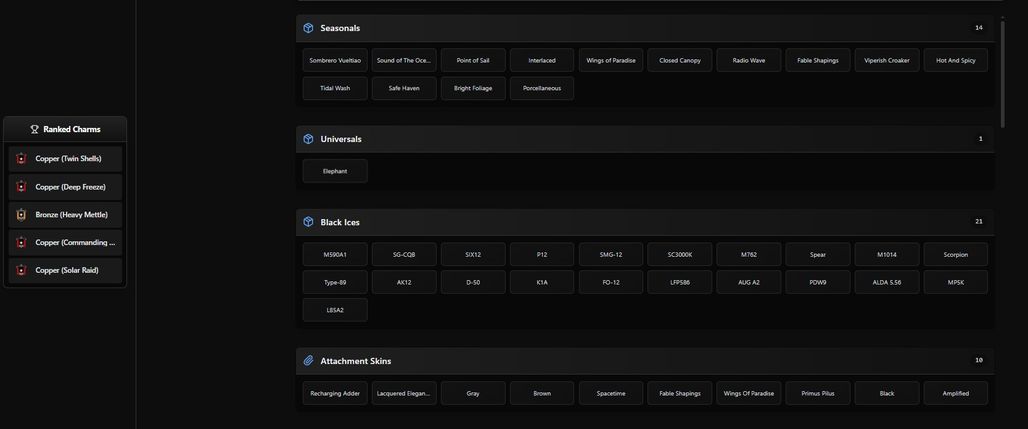This screenshot has width=1028, height=429.
Task: Select the Recharging Adder attachment skin
Action: 335,394
